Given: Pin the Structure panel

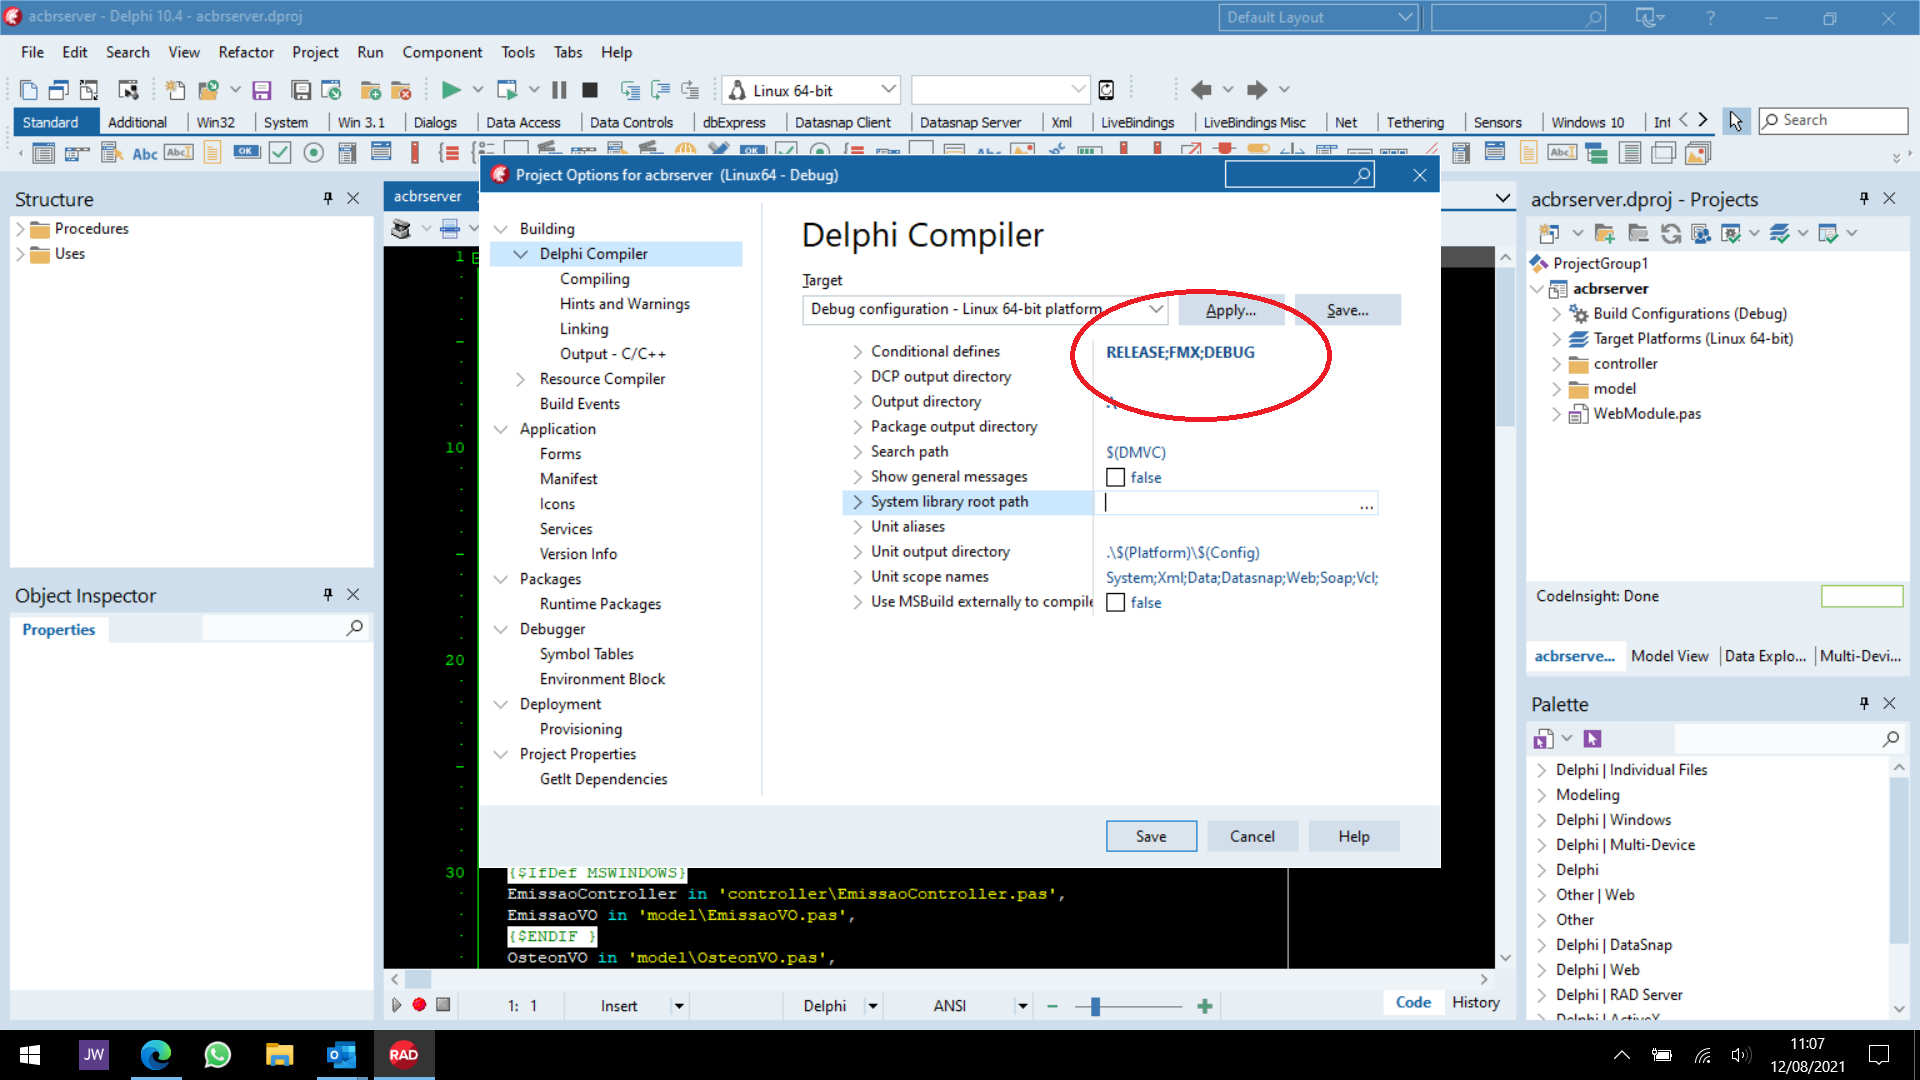Looking at the screenshot, I should 328,198.
